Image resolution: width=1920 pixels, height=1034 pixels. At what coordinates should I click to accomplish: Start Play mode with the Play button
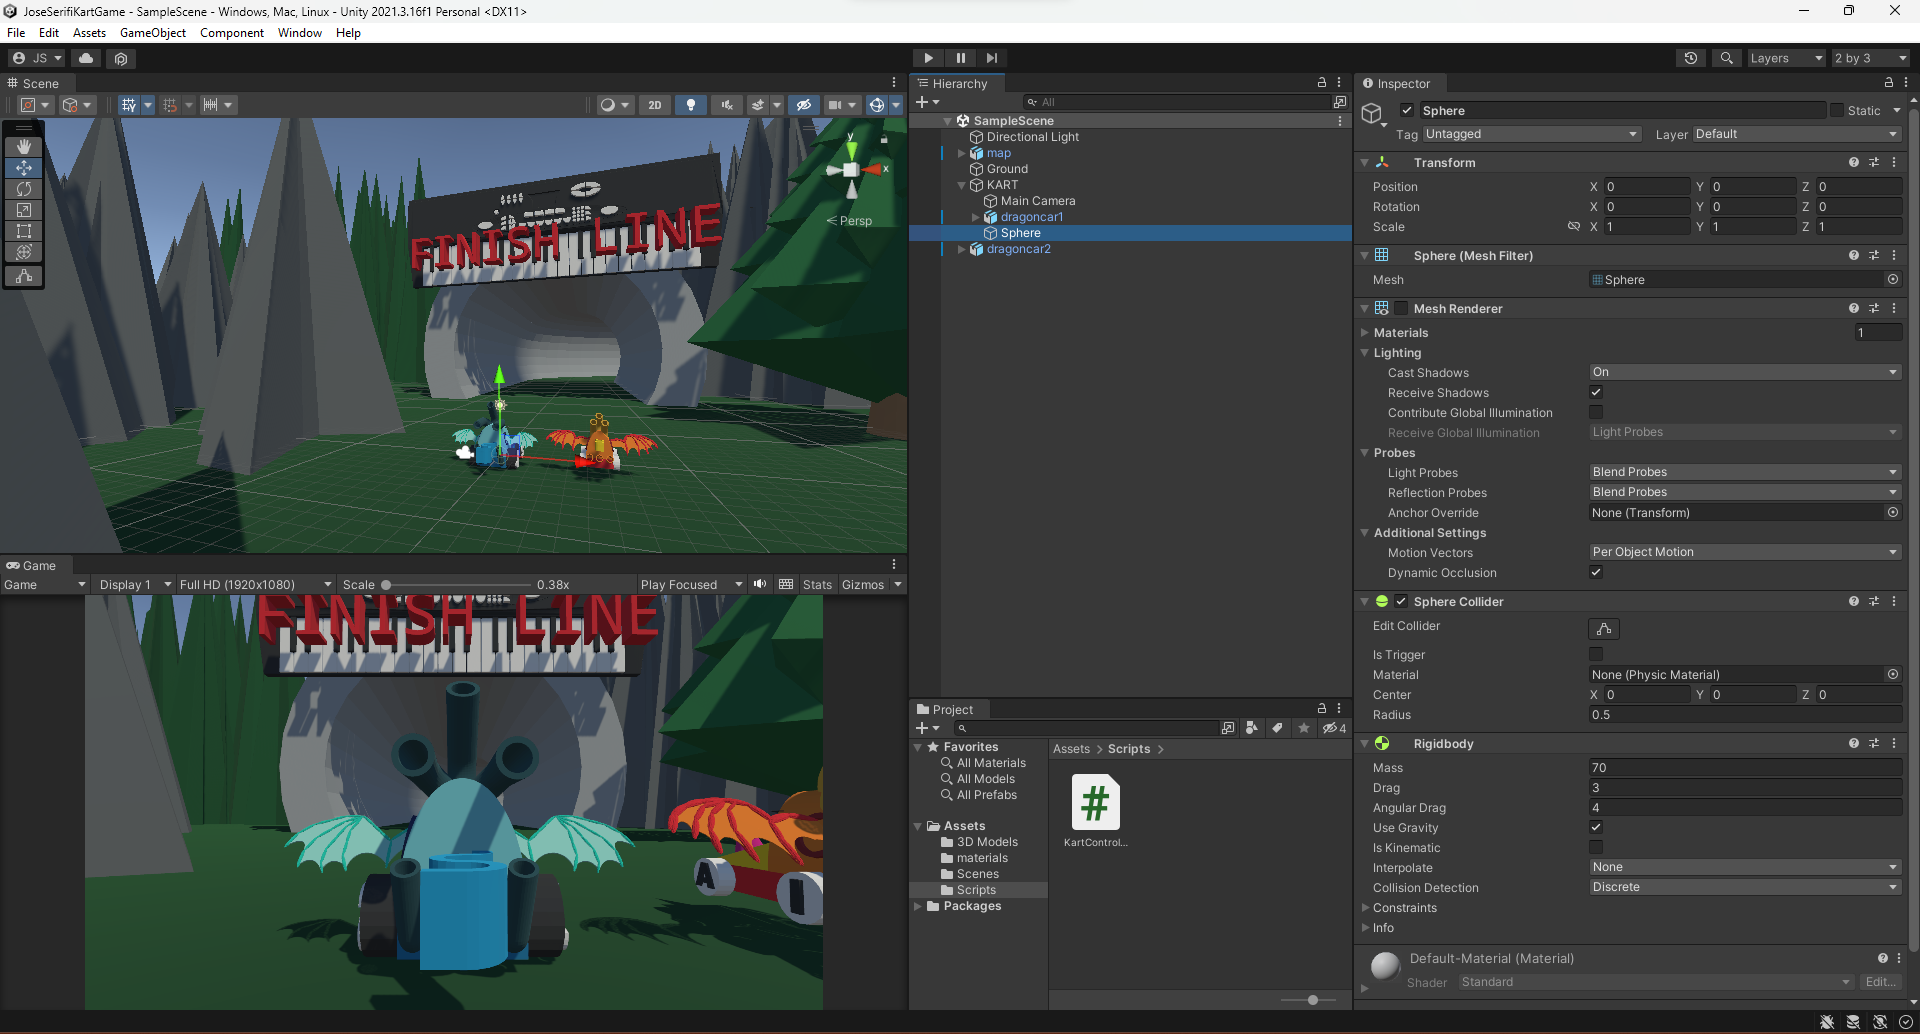(x=928, y=58)
